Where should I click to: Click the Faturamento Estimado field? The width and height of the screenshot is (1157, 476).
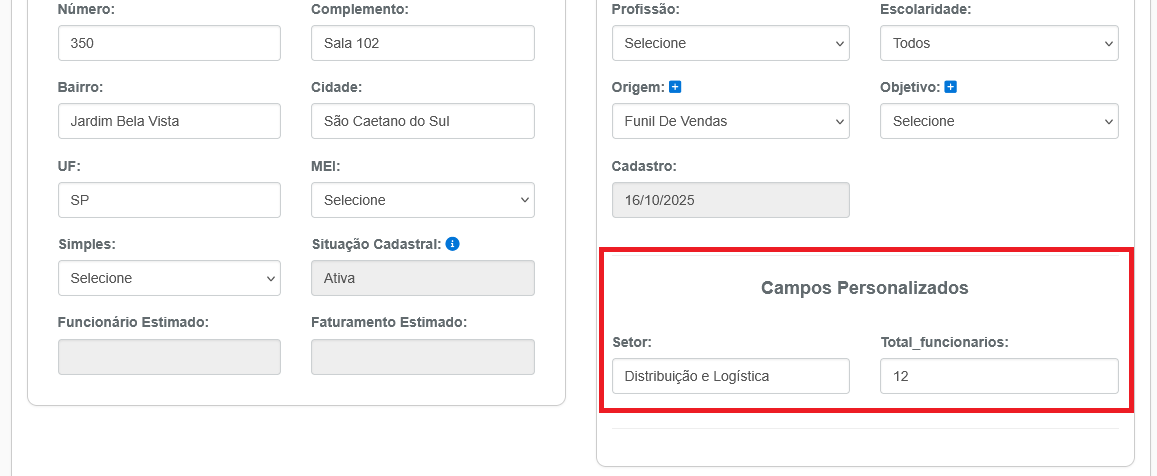[x=422, y=357]
